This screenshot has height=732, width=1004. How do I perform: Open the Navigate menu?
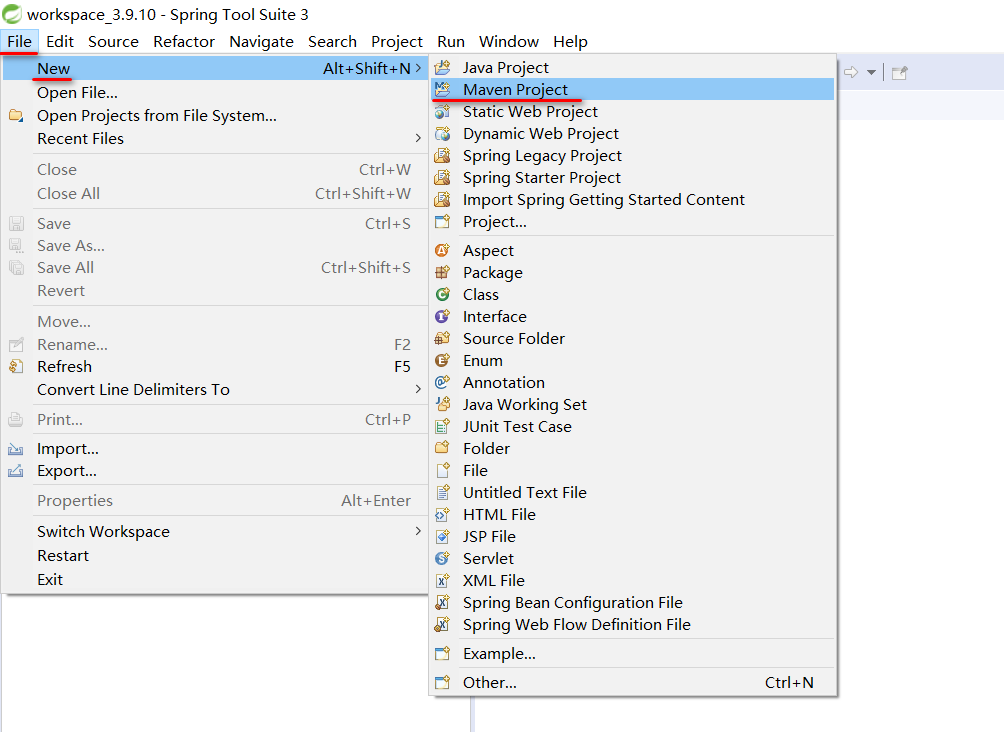click(261, 42)
